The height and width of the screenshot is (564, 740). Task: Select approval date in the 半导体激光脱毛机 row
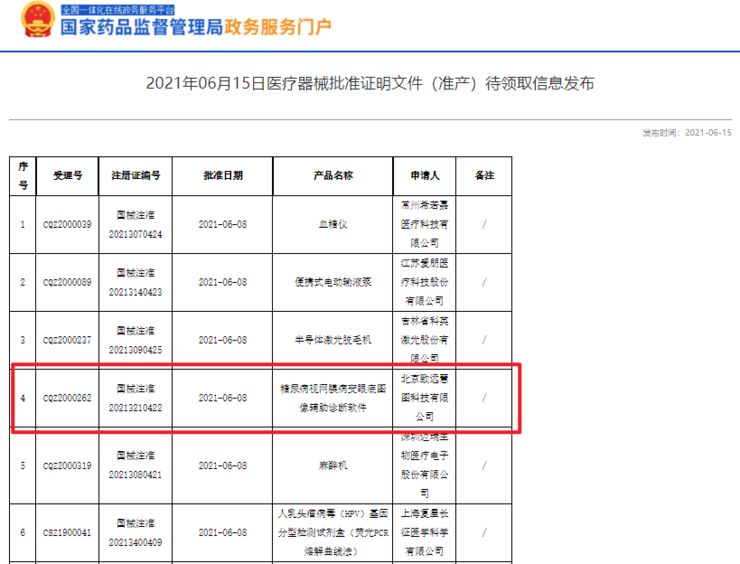[x=223, y=340]
